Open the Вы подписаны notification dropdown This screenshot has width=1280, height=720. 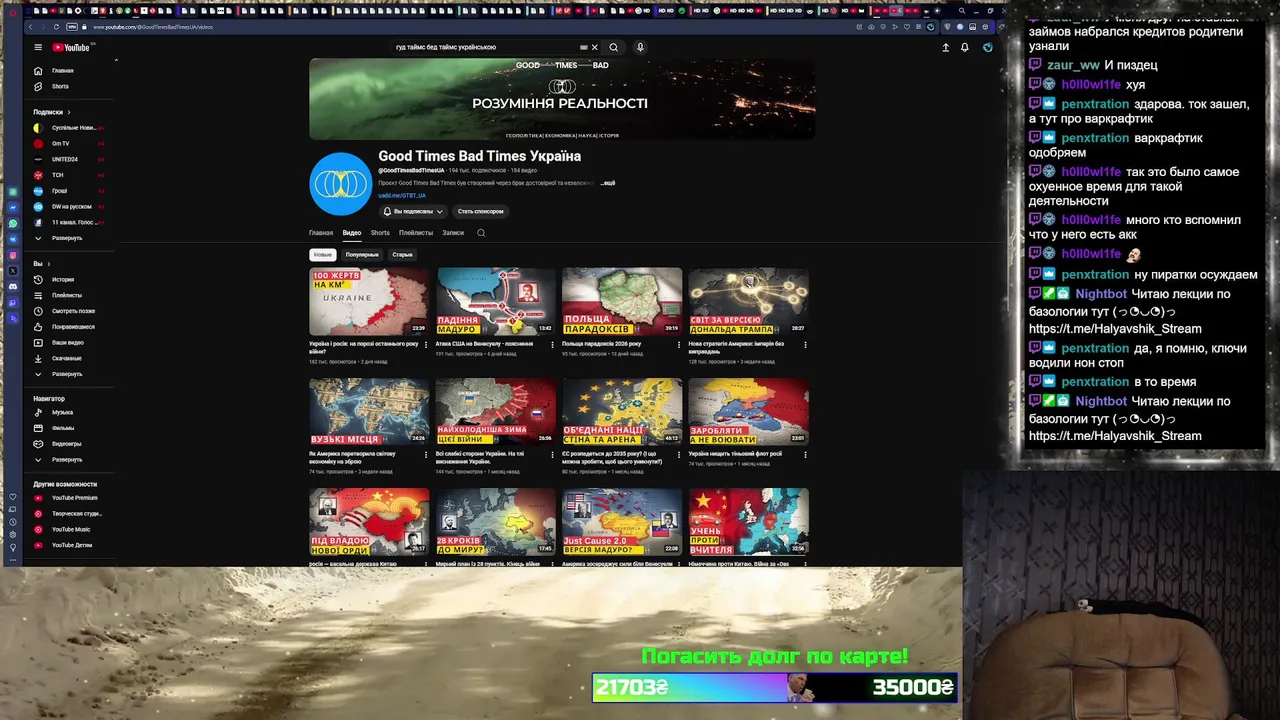click(413, 212)
